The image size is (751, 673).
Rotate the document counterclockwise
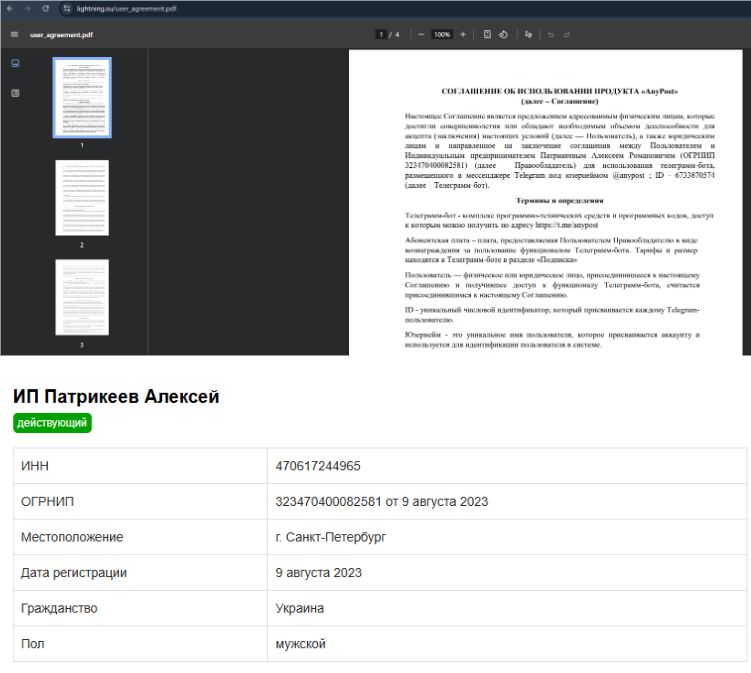pyautogui.click(x=503, y=34)
